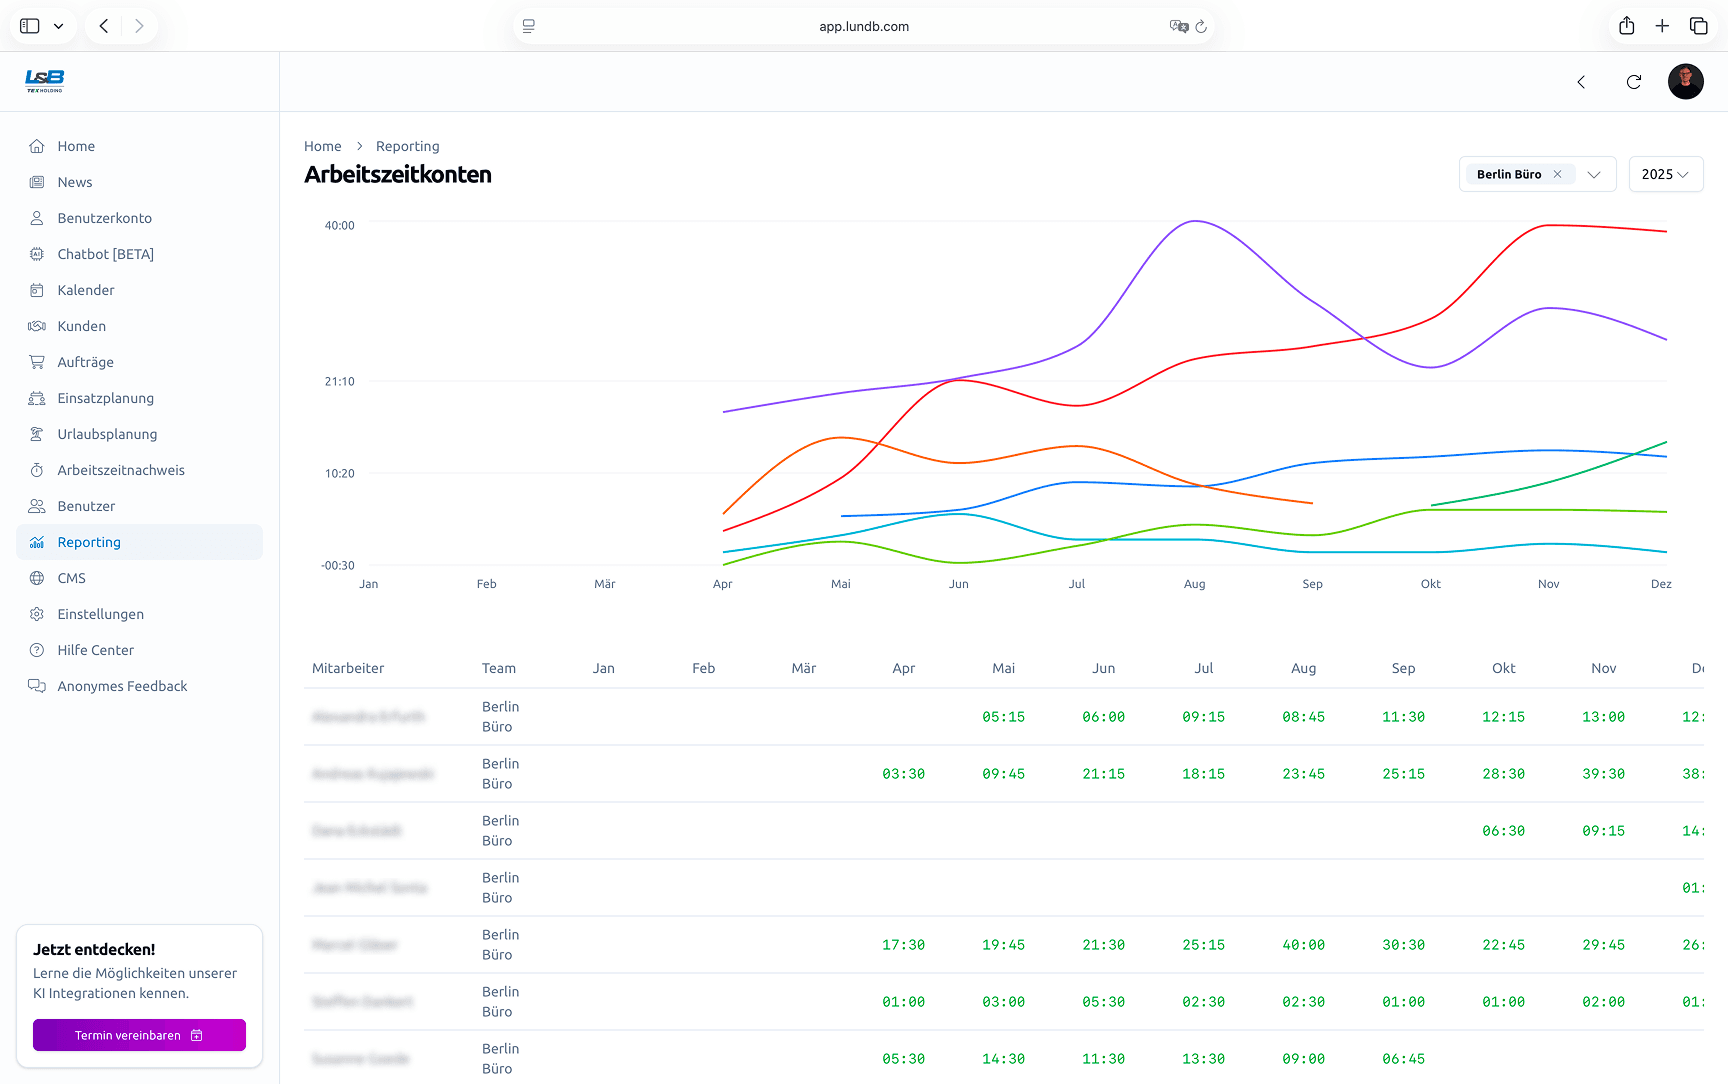Click the Home breadcrumb link
The height and width of the screenshot is (1084, 1728).
322,146
